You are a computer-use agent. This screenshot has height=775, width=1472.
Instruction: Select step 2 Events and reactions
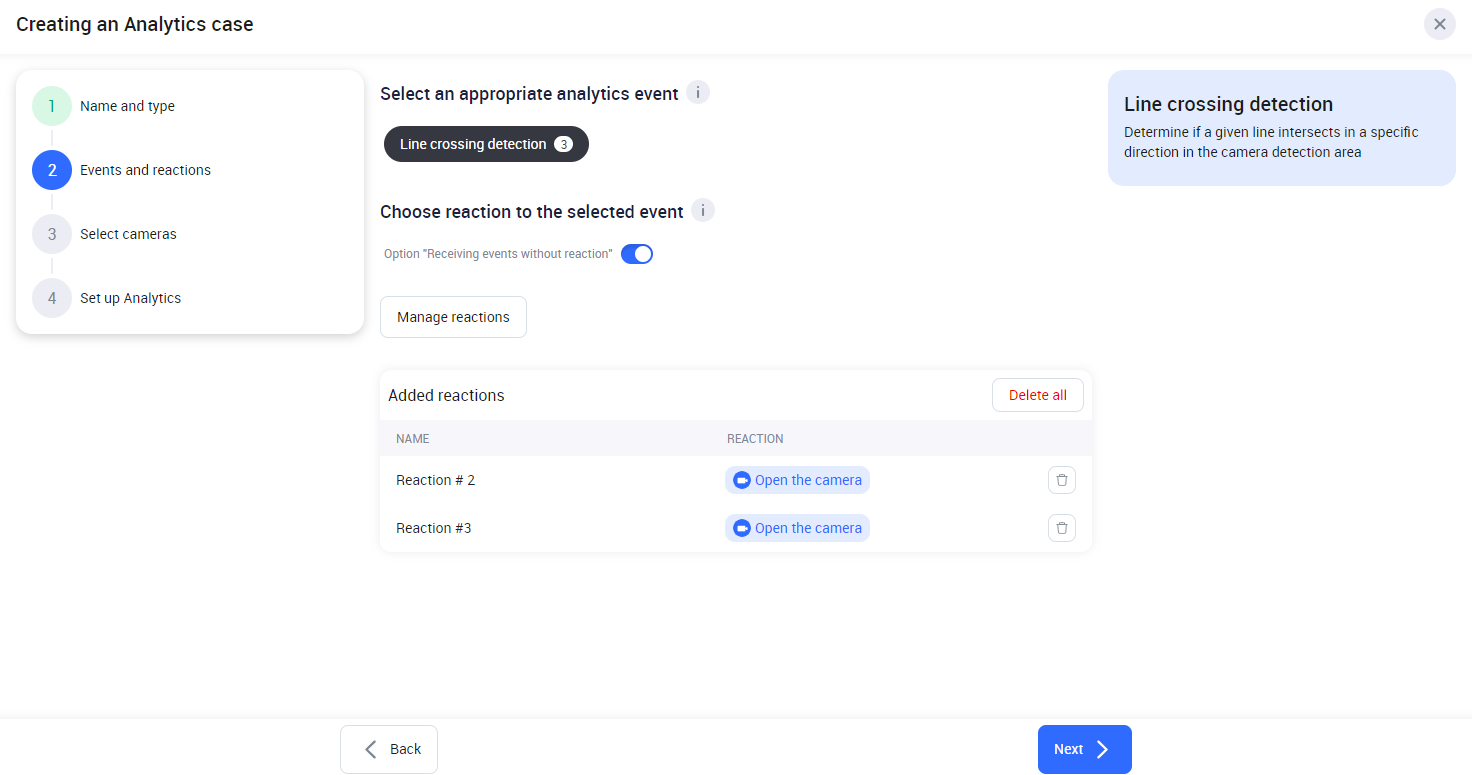coord(52,170)
